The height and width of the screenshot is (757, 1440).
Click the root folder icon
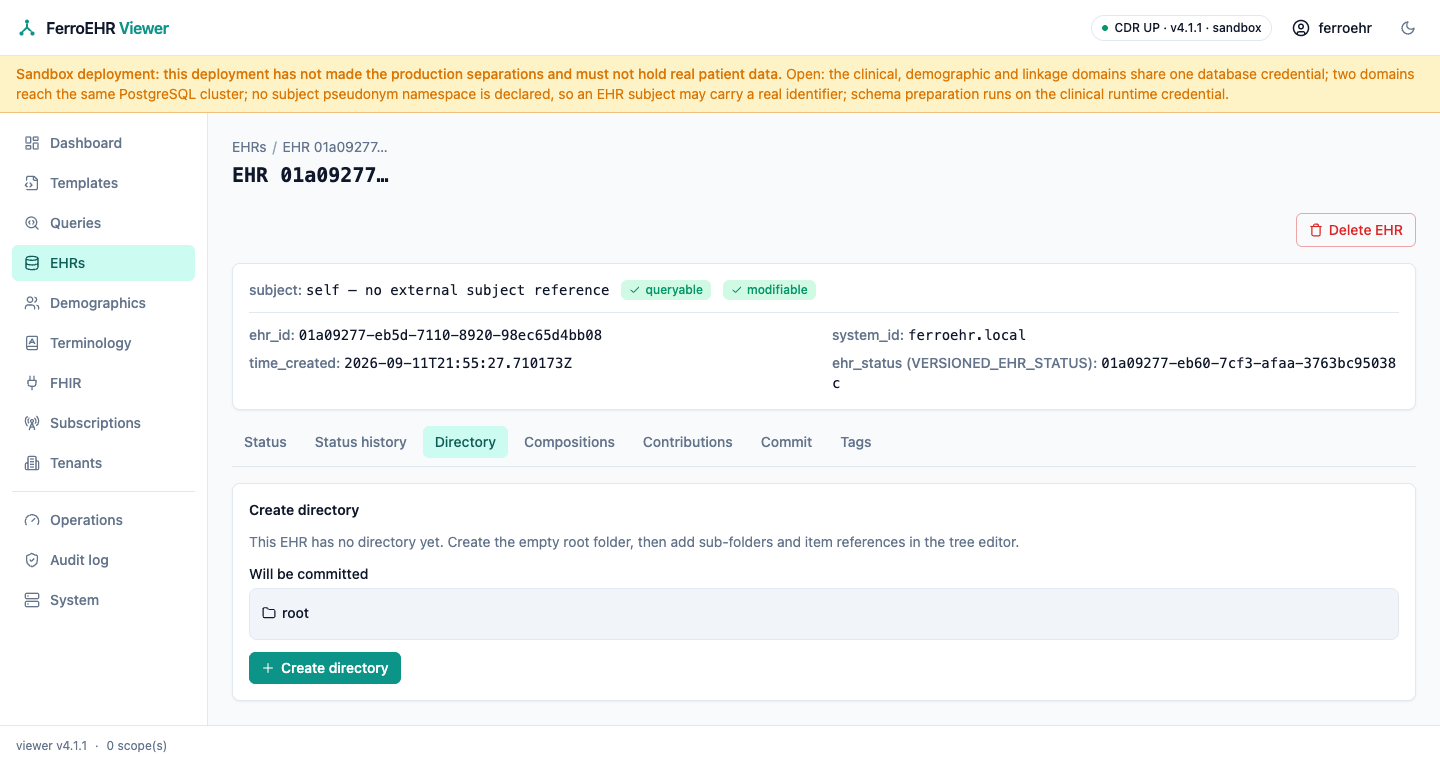point(269,613)
